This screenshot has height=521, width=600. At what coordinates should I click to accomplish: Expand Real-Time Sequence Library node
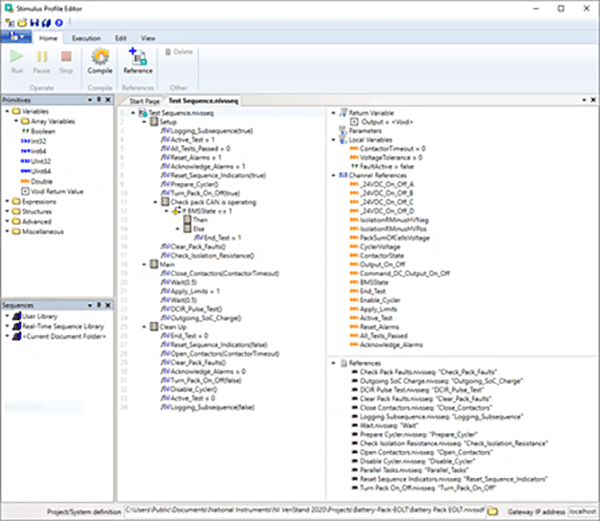point(7,326)
